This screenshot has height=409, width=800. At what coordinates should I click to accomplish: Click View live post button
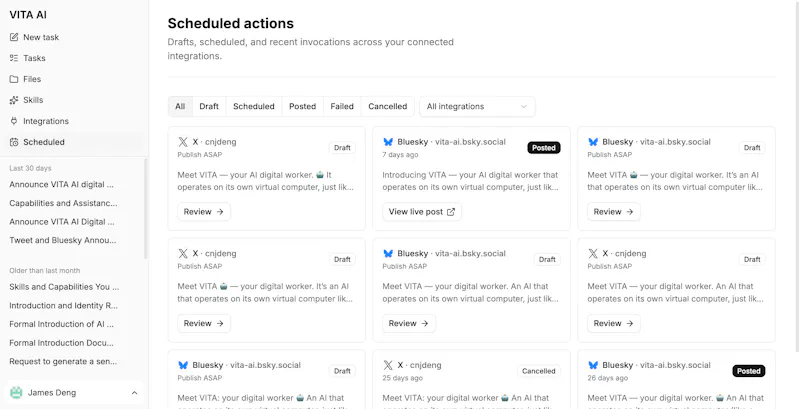click(422, 212)
